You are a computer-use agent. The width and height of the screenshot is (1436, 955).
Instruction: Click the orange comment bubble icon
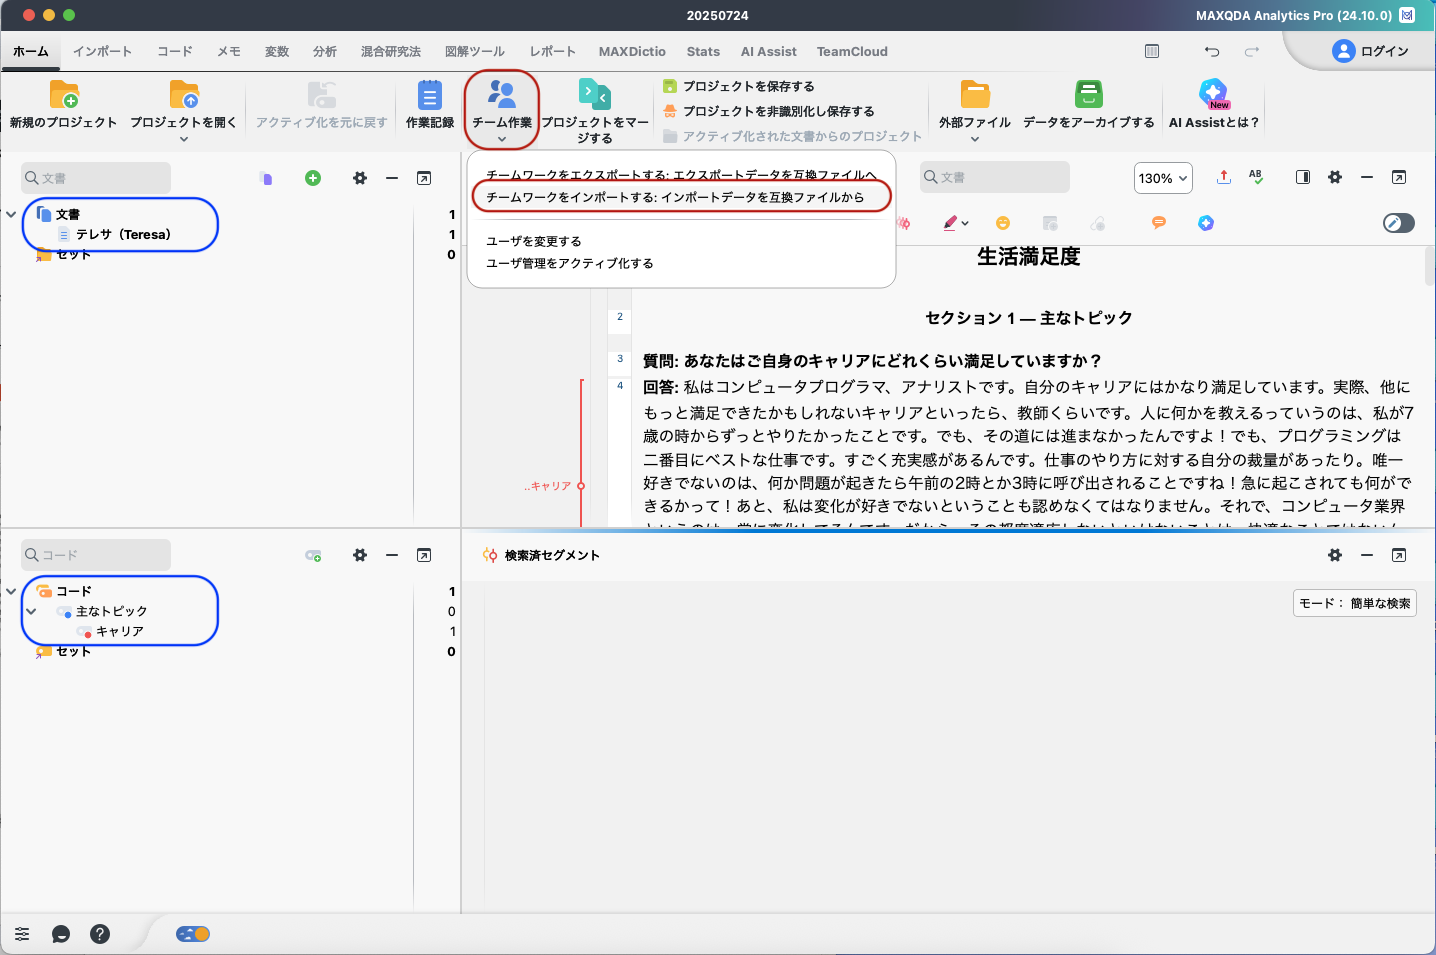click(x=1159, y=223)
